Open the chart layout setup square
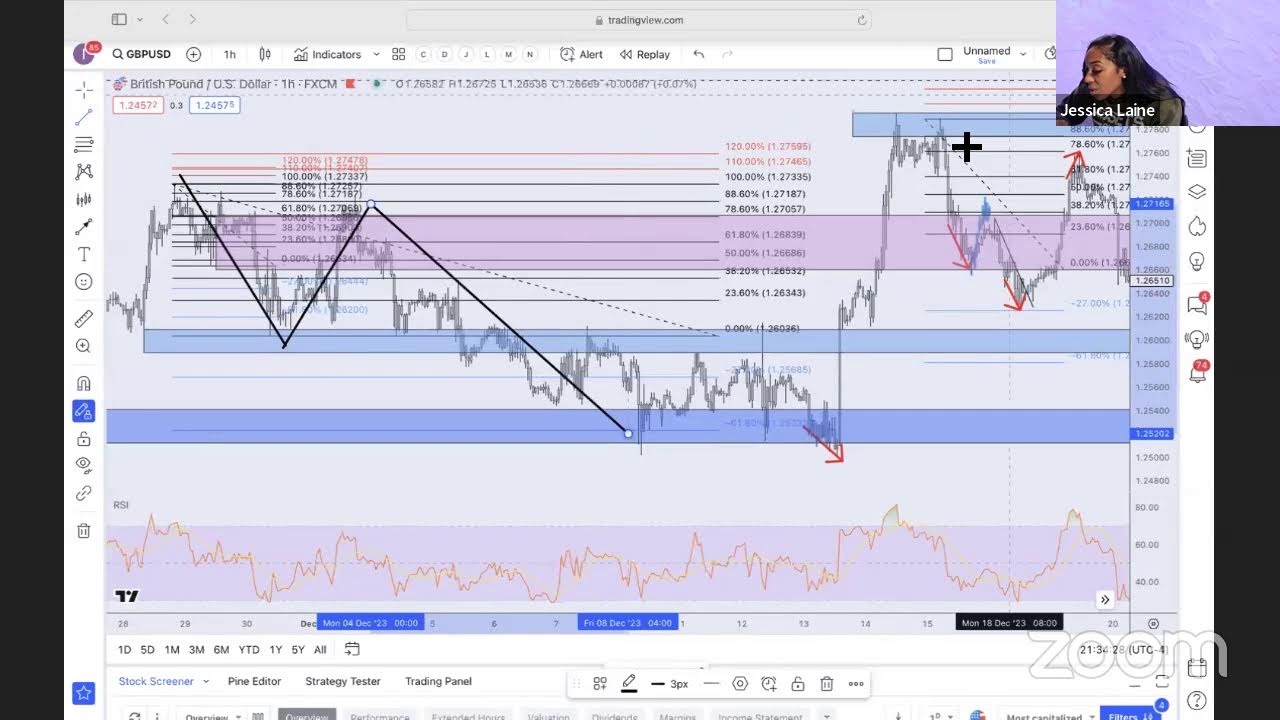This screenshot has width=1280, height=720. click(945, 54)
